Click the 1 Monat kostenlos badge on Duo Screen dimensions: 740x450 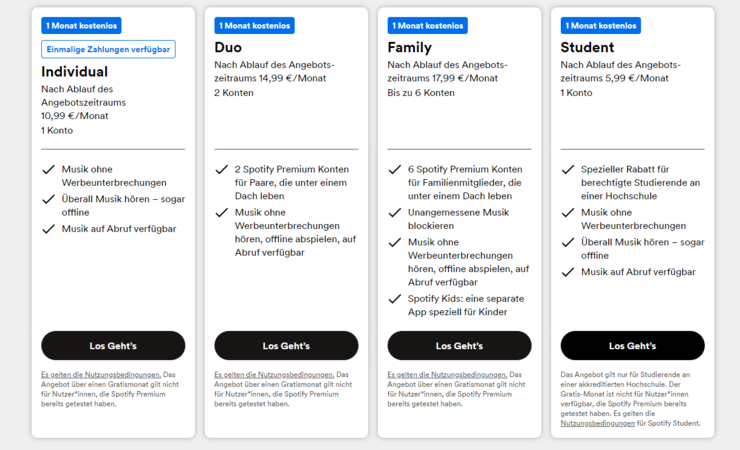pyautogui.click(x=254, y=25)
